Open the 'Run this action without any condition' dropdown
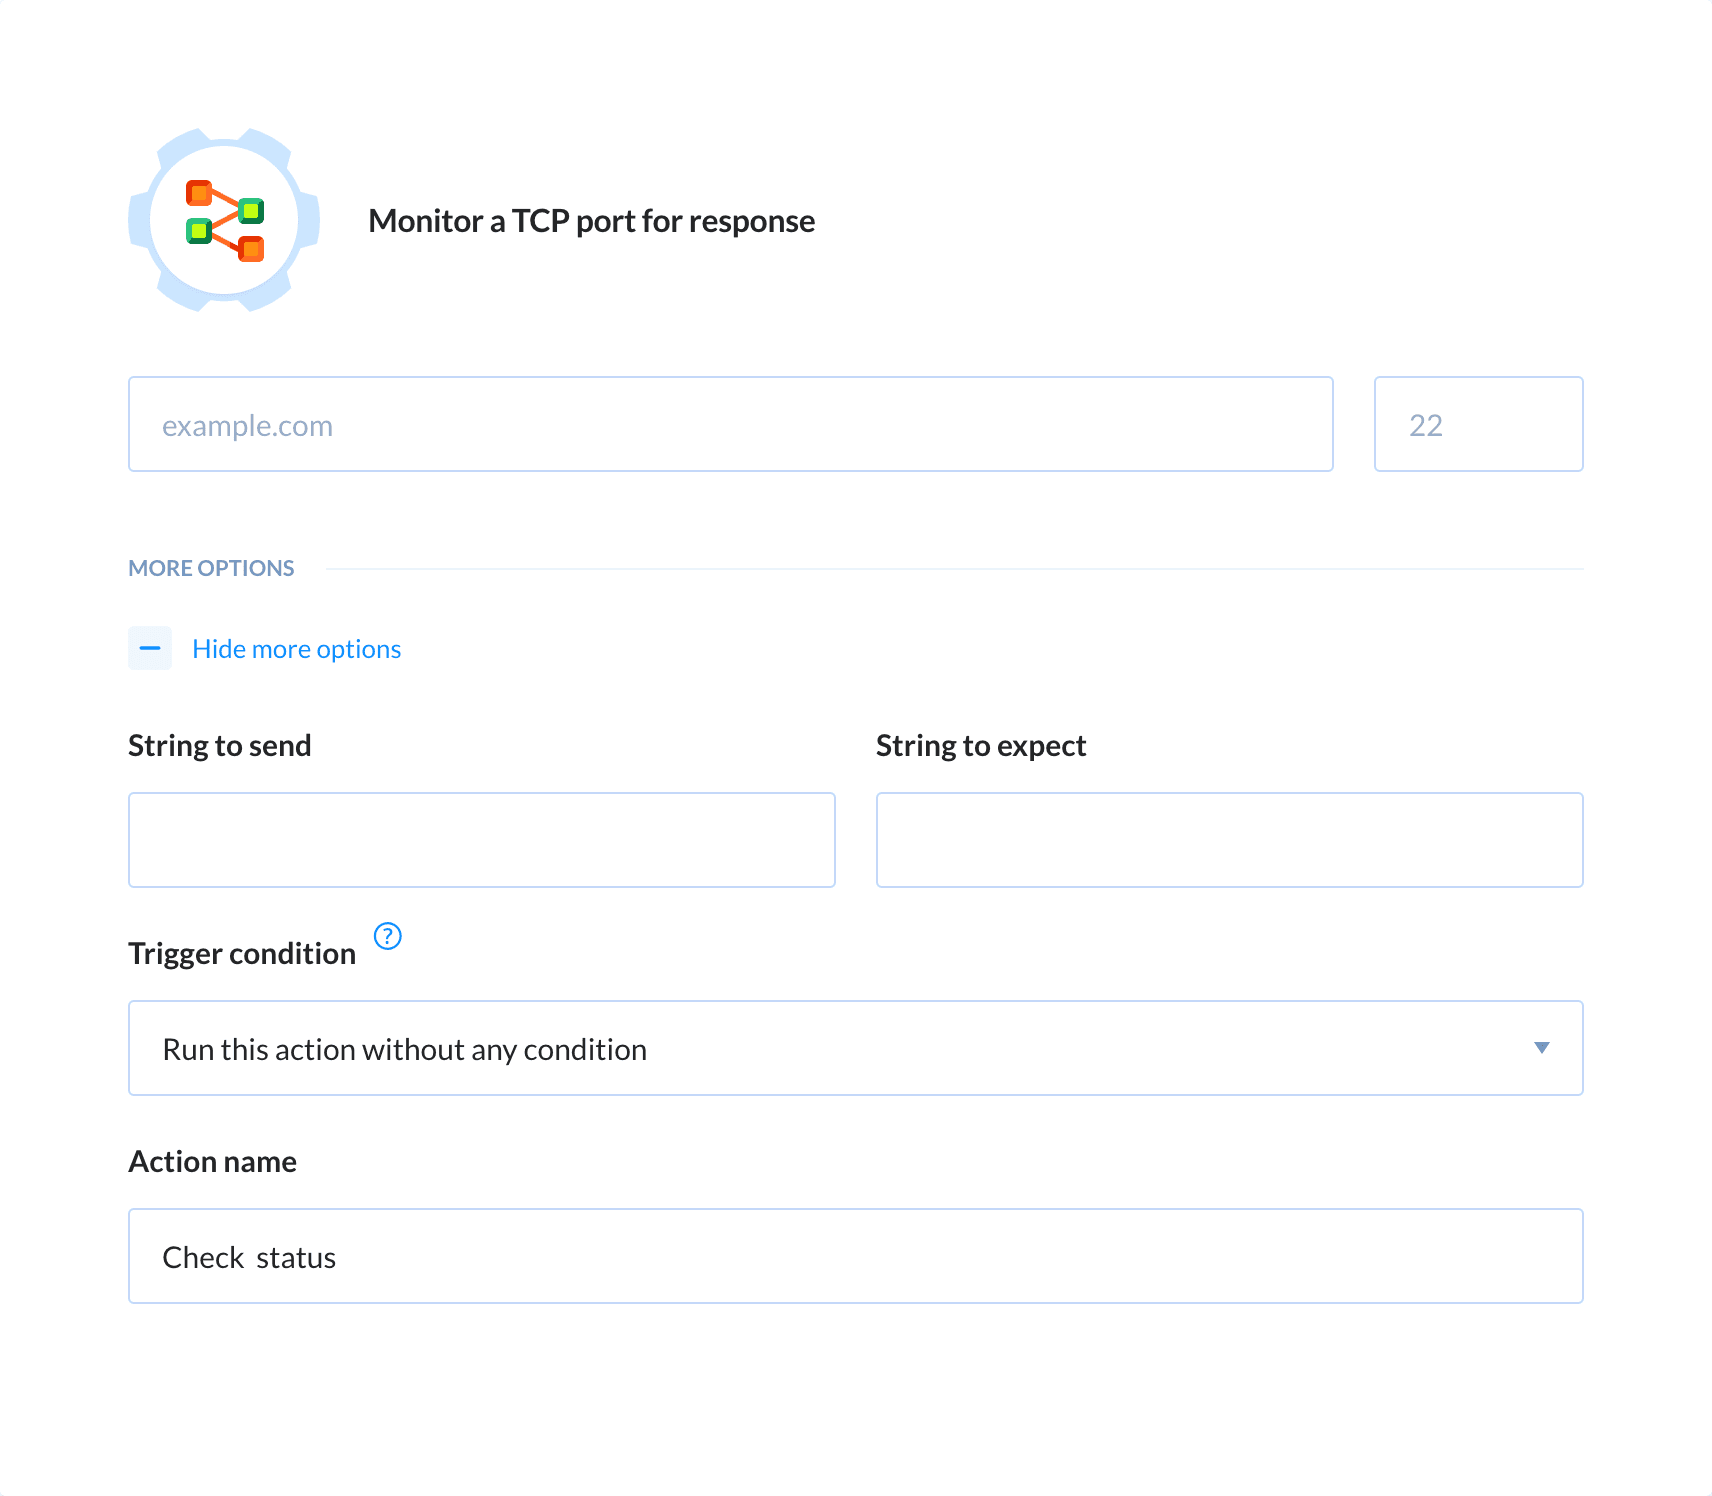The width and height of the screenshot is (1712, 1496). 854,1048
